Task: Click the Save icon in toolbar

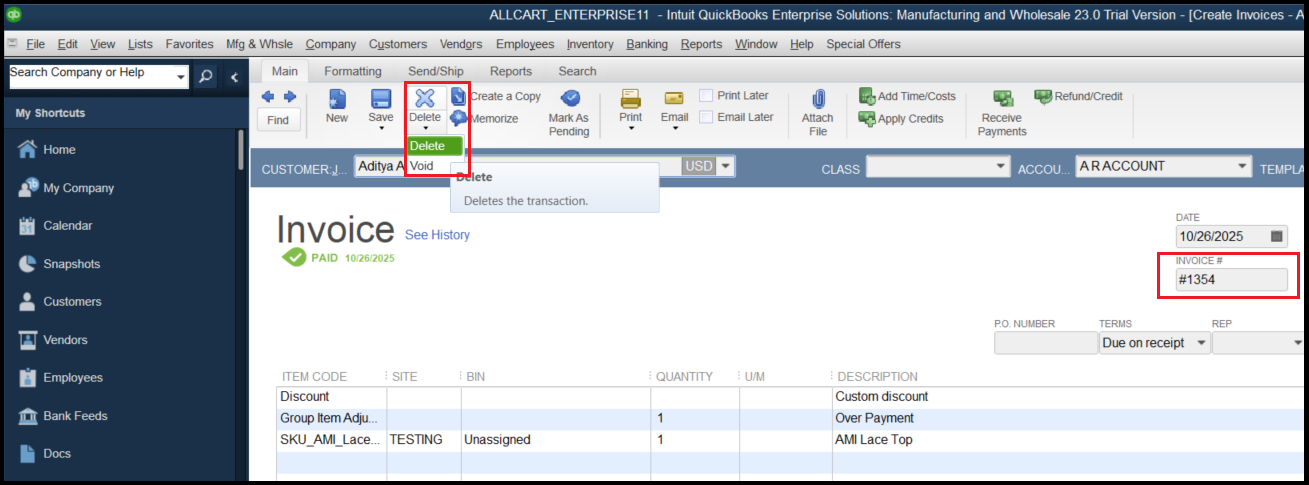Action: 381,99
